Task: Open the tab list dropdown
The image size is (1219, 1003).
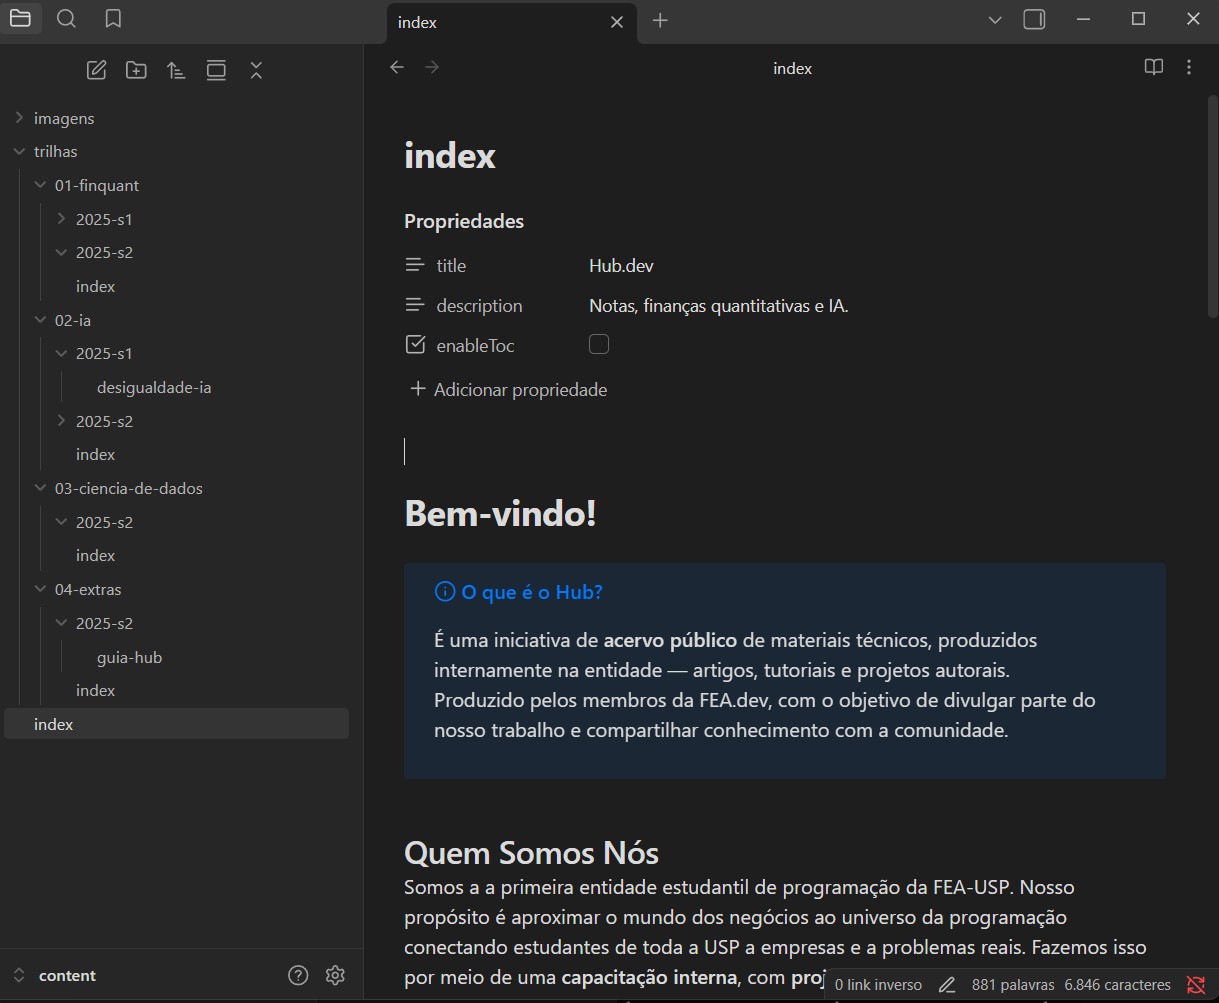Action: [993, 18]
